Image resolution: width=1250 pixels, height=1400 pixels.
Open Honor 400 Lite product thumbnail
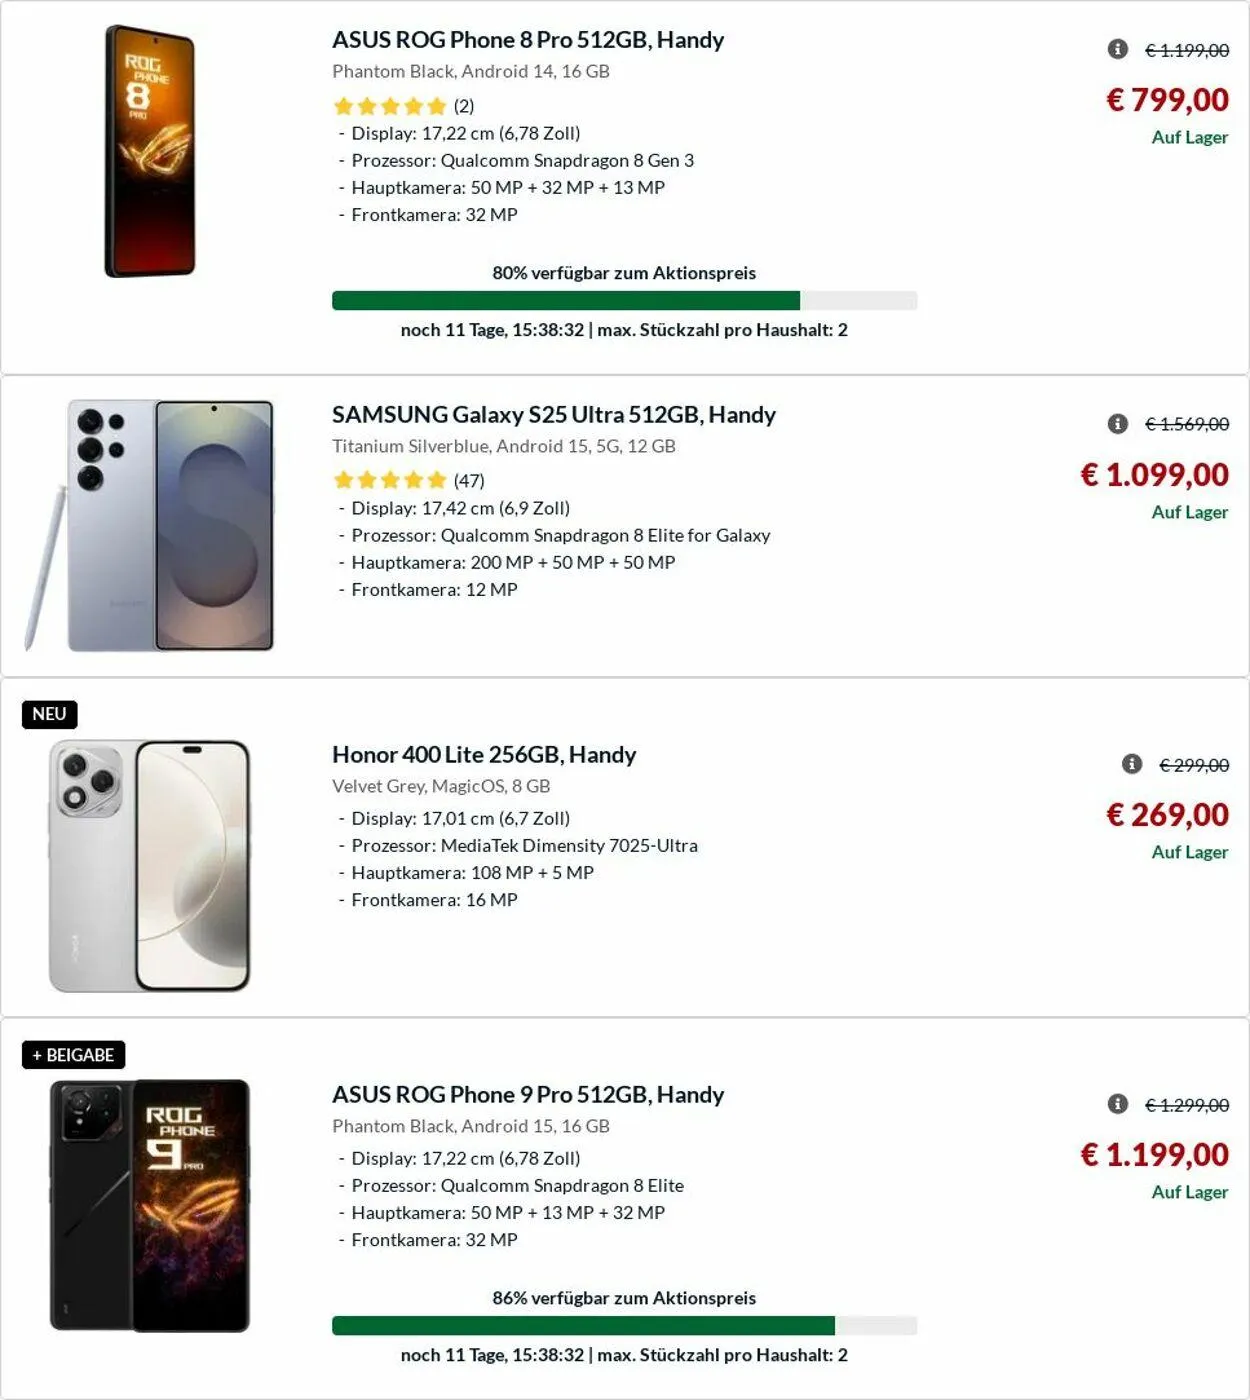pyautogui.click(x=150, y=866)
